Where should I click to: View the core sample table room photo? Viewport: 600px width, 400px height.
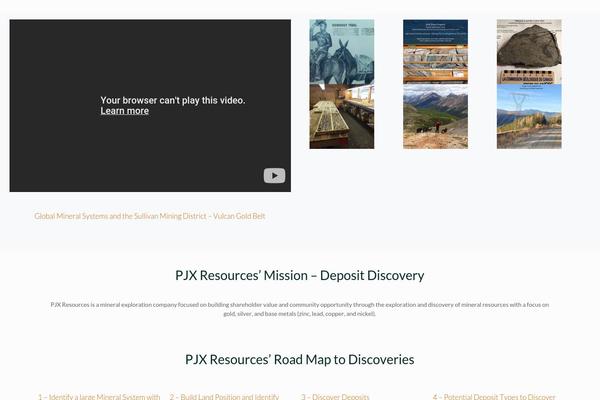pos(342,116)
